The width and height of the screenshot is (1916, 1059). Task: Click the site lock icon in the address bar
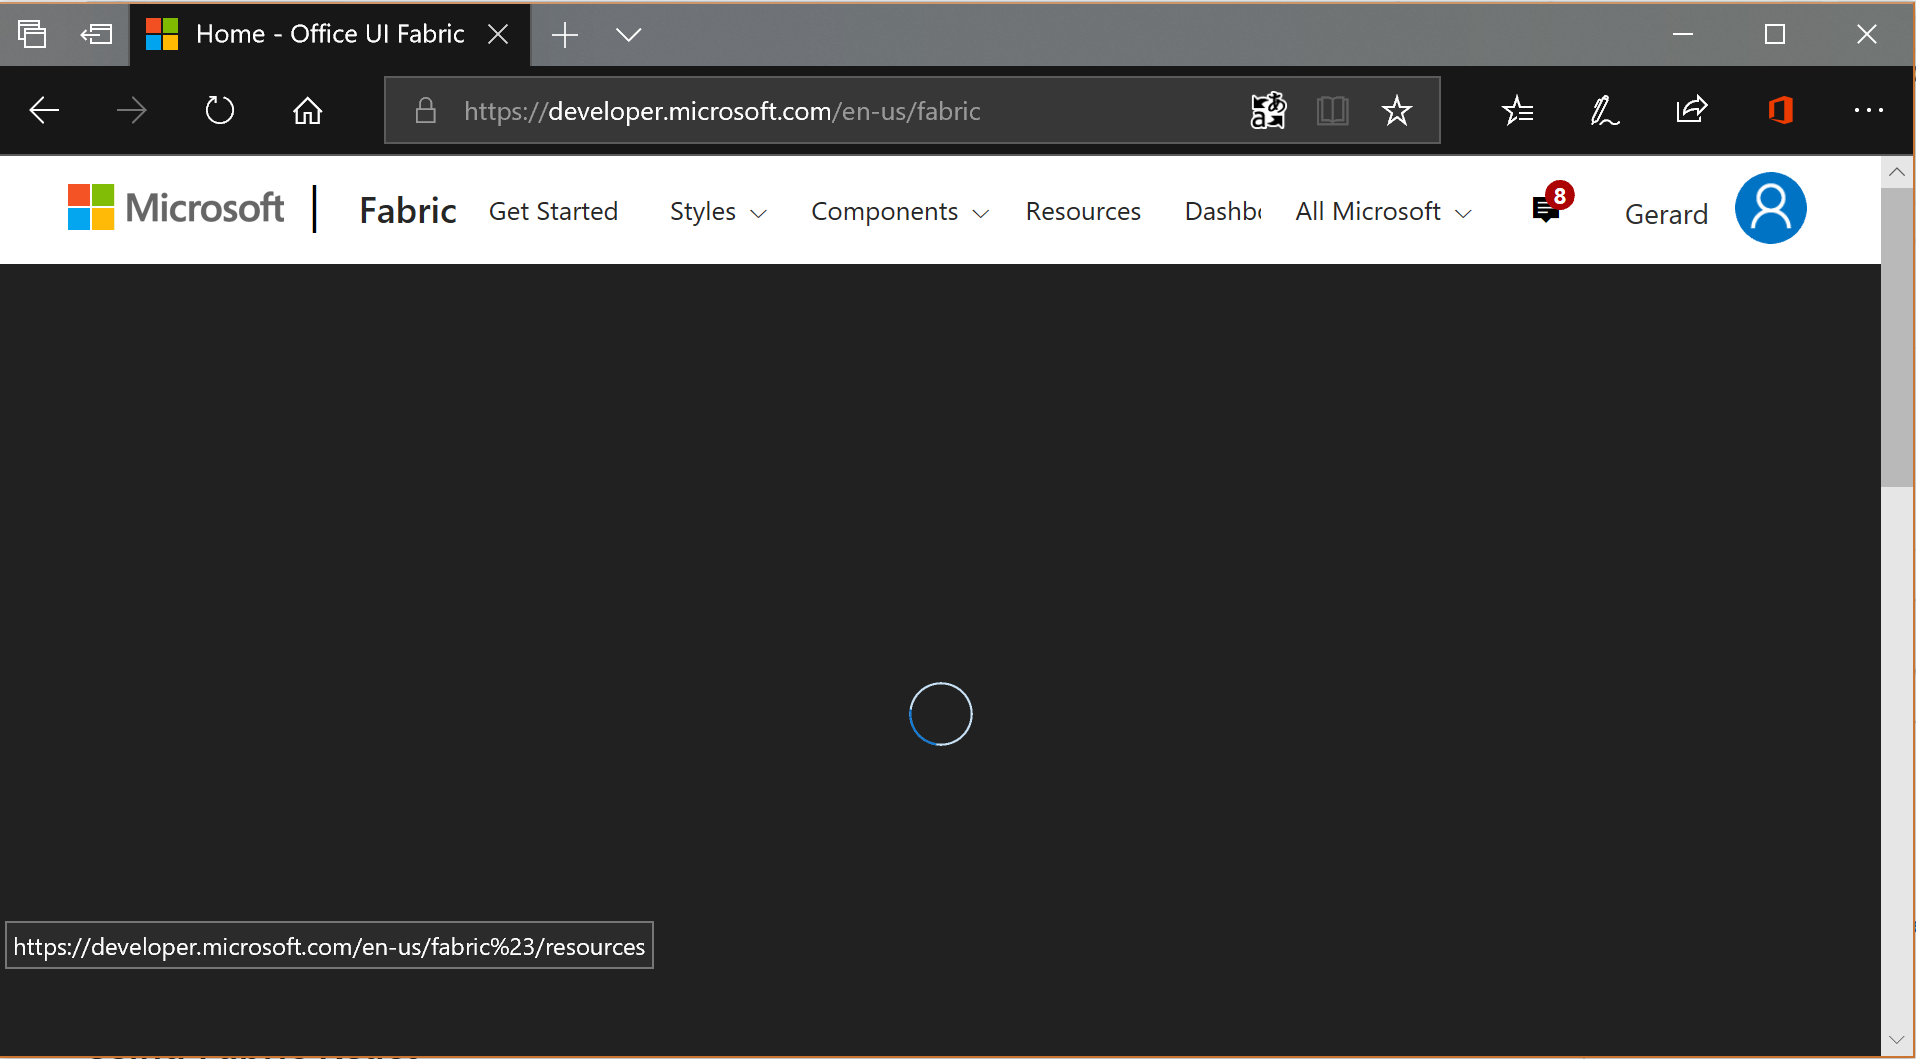[x=425, y=110]
